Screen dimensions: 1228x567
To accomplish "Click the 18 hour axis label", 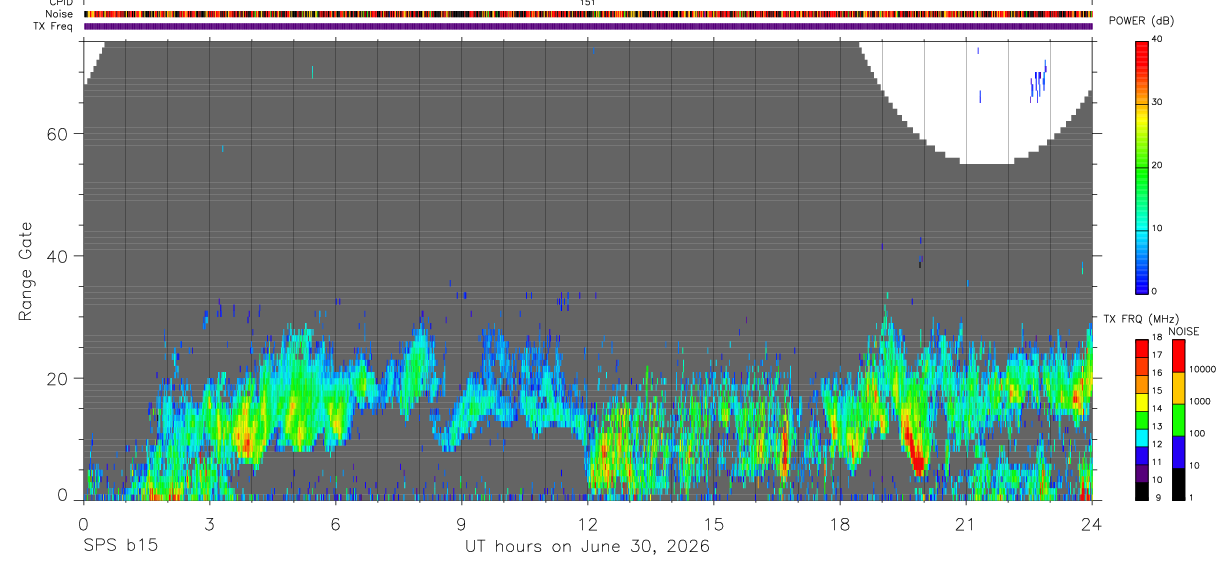I will click(x=840, y=524).
